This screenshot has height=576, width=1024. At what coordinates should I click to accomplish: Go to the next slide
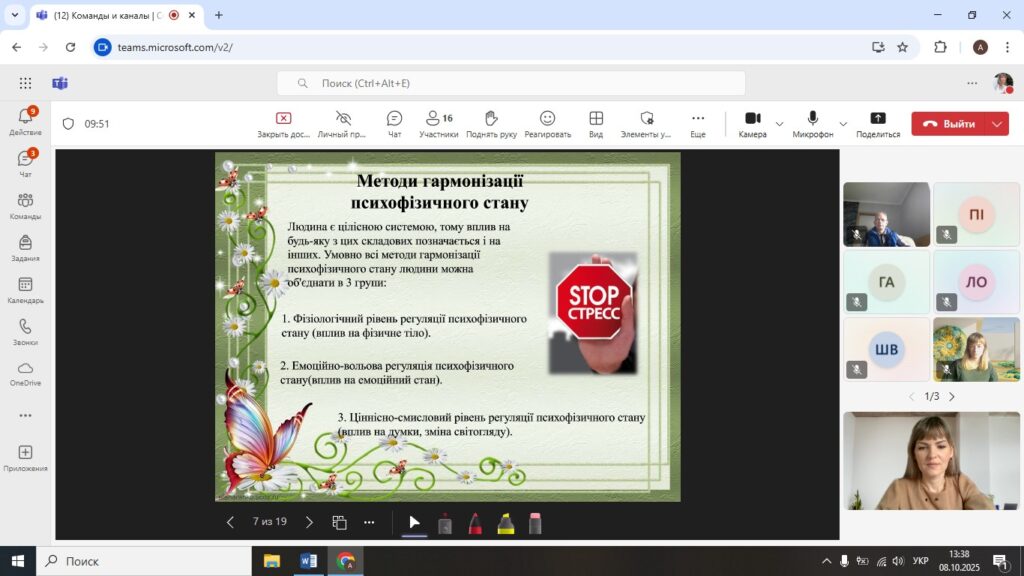(309, 522)
